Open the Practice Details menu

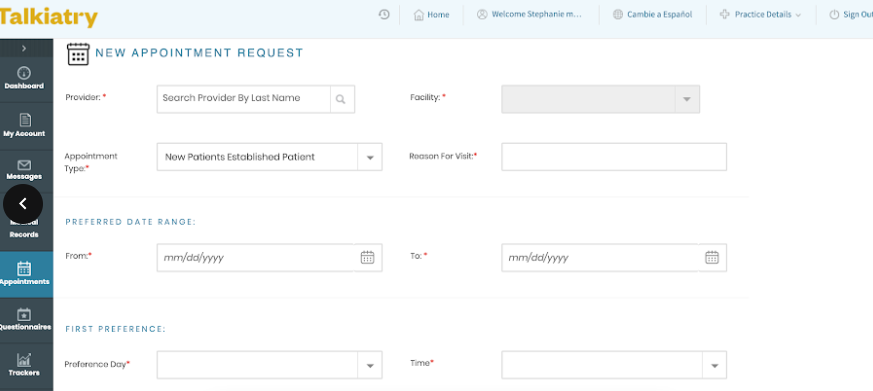761,14
